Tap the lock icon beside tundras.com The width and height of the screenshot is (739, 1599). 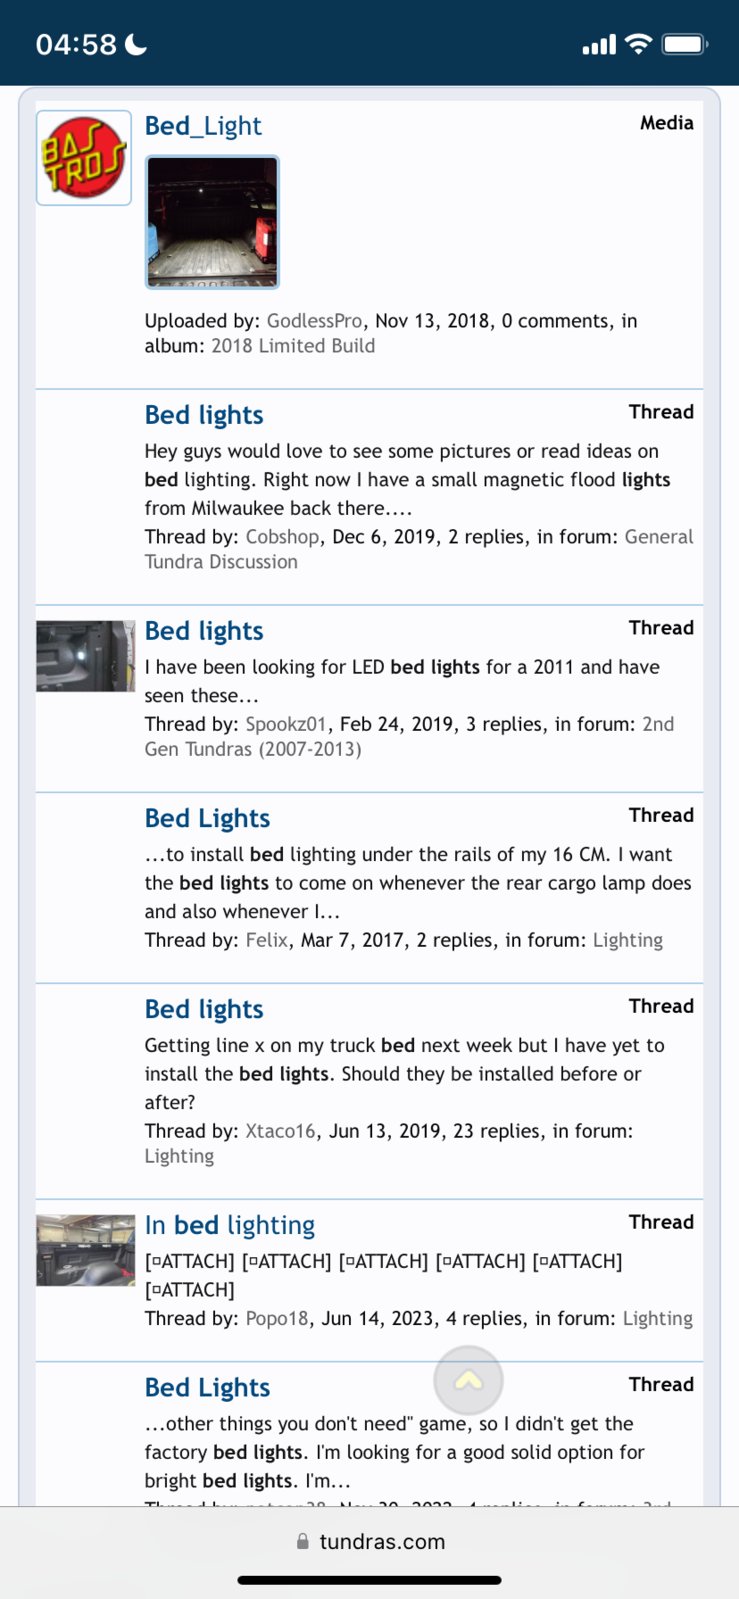pyautogui.click(x=303, y=1542)
